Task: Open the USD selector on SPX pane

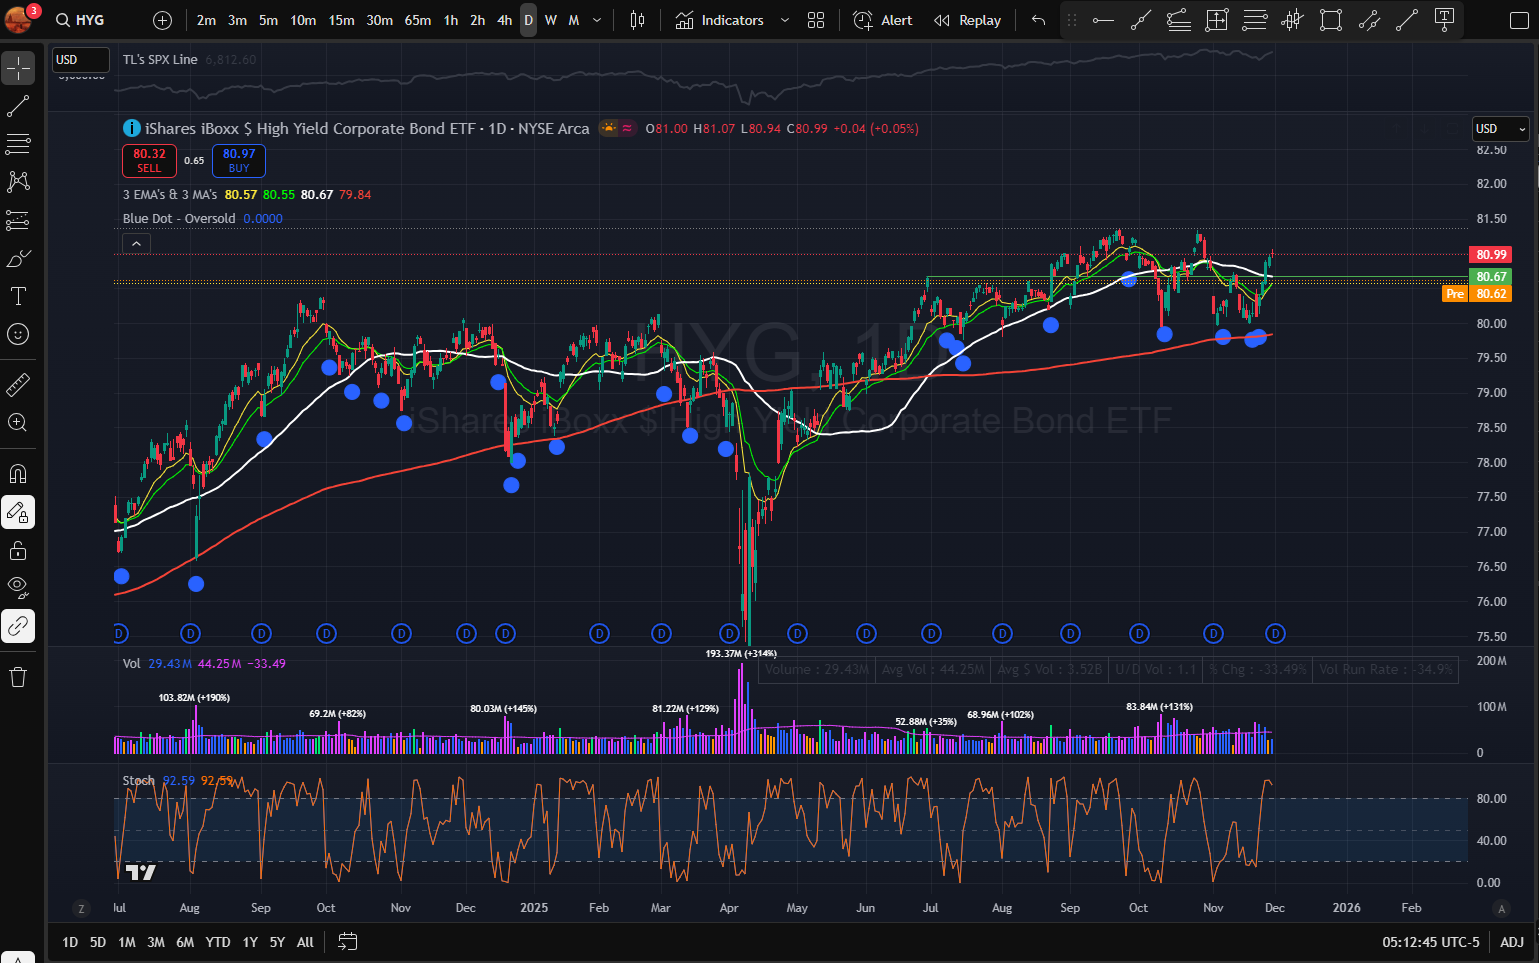Action: pos(80,60)
